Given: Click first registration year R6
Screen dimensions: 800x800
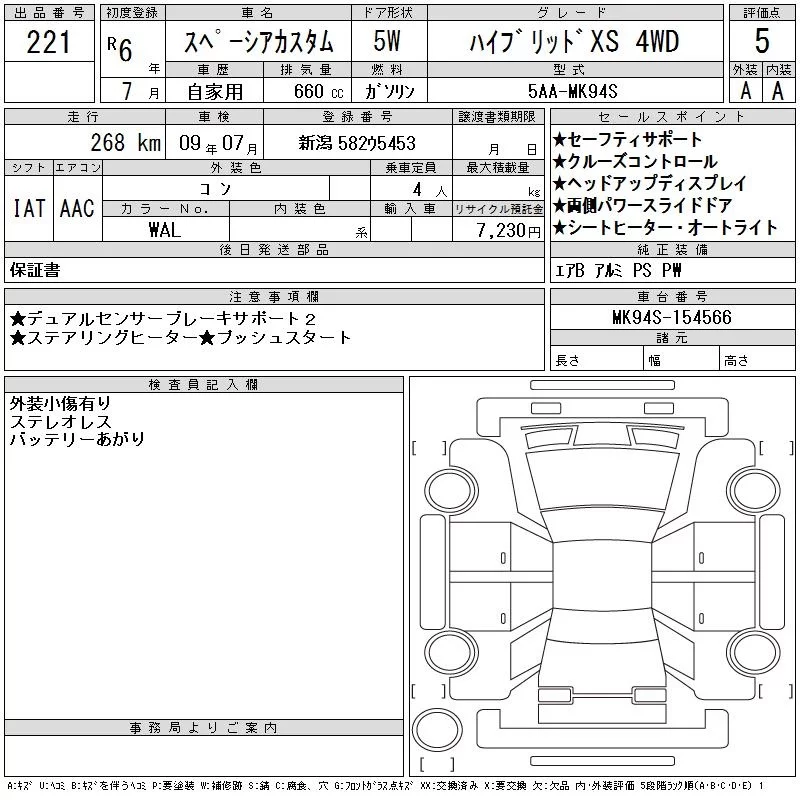Looking at the screenshot, I should pos(120,49).
